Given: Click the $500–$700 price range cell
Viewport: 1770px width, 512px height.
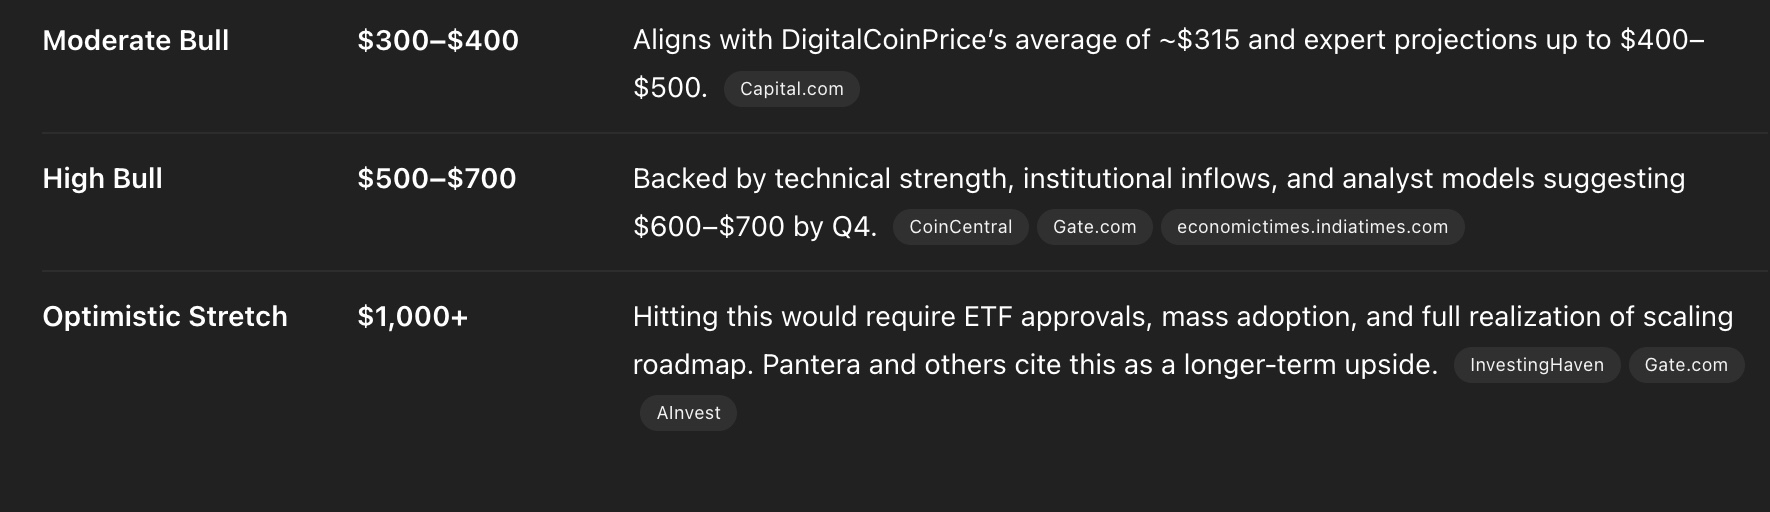Looking at the screenshot, I should (x=437, y=178).
